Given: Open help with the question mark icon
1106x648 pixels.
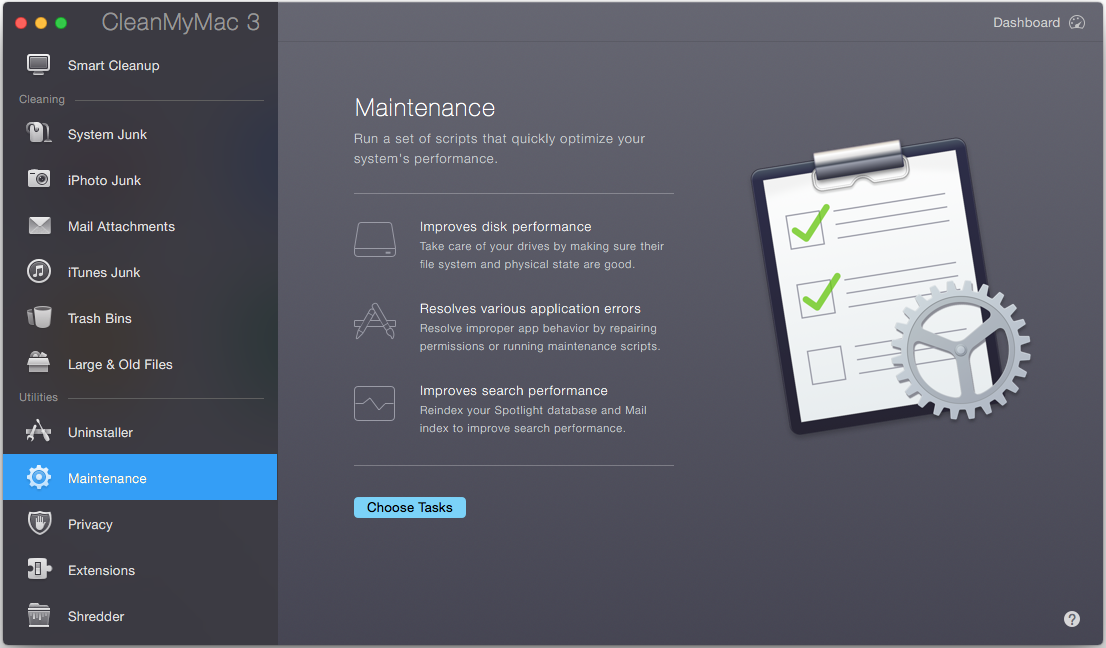Looking at the screenshot, I should pyautogui.click(x=1071, y=619).
